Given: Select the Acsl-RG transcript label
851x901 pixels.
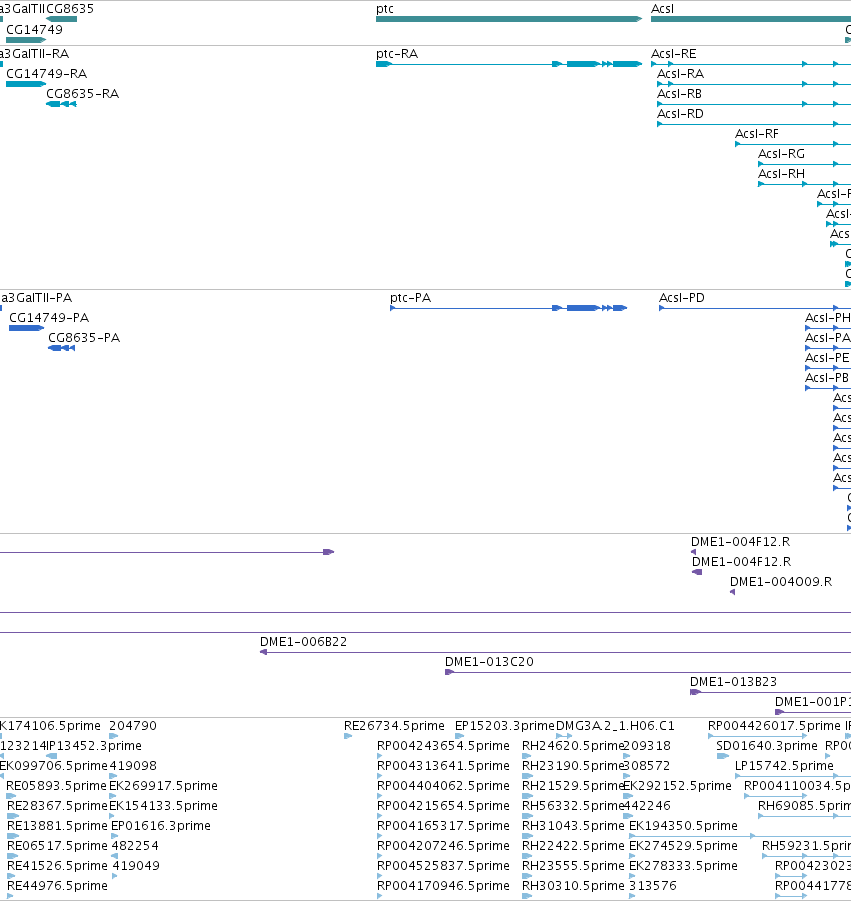Looking at the screenshot, I should pos(781,155).
